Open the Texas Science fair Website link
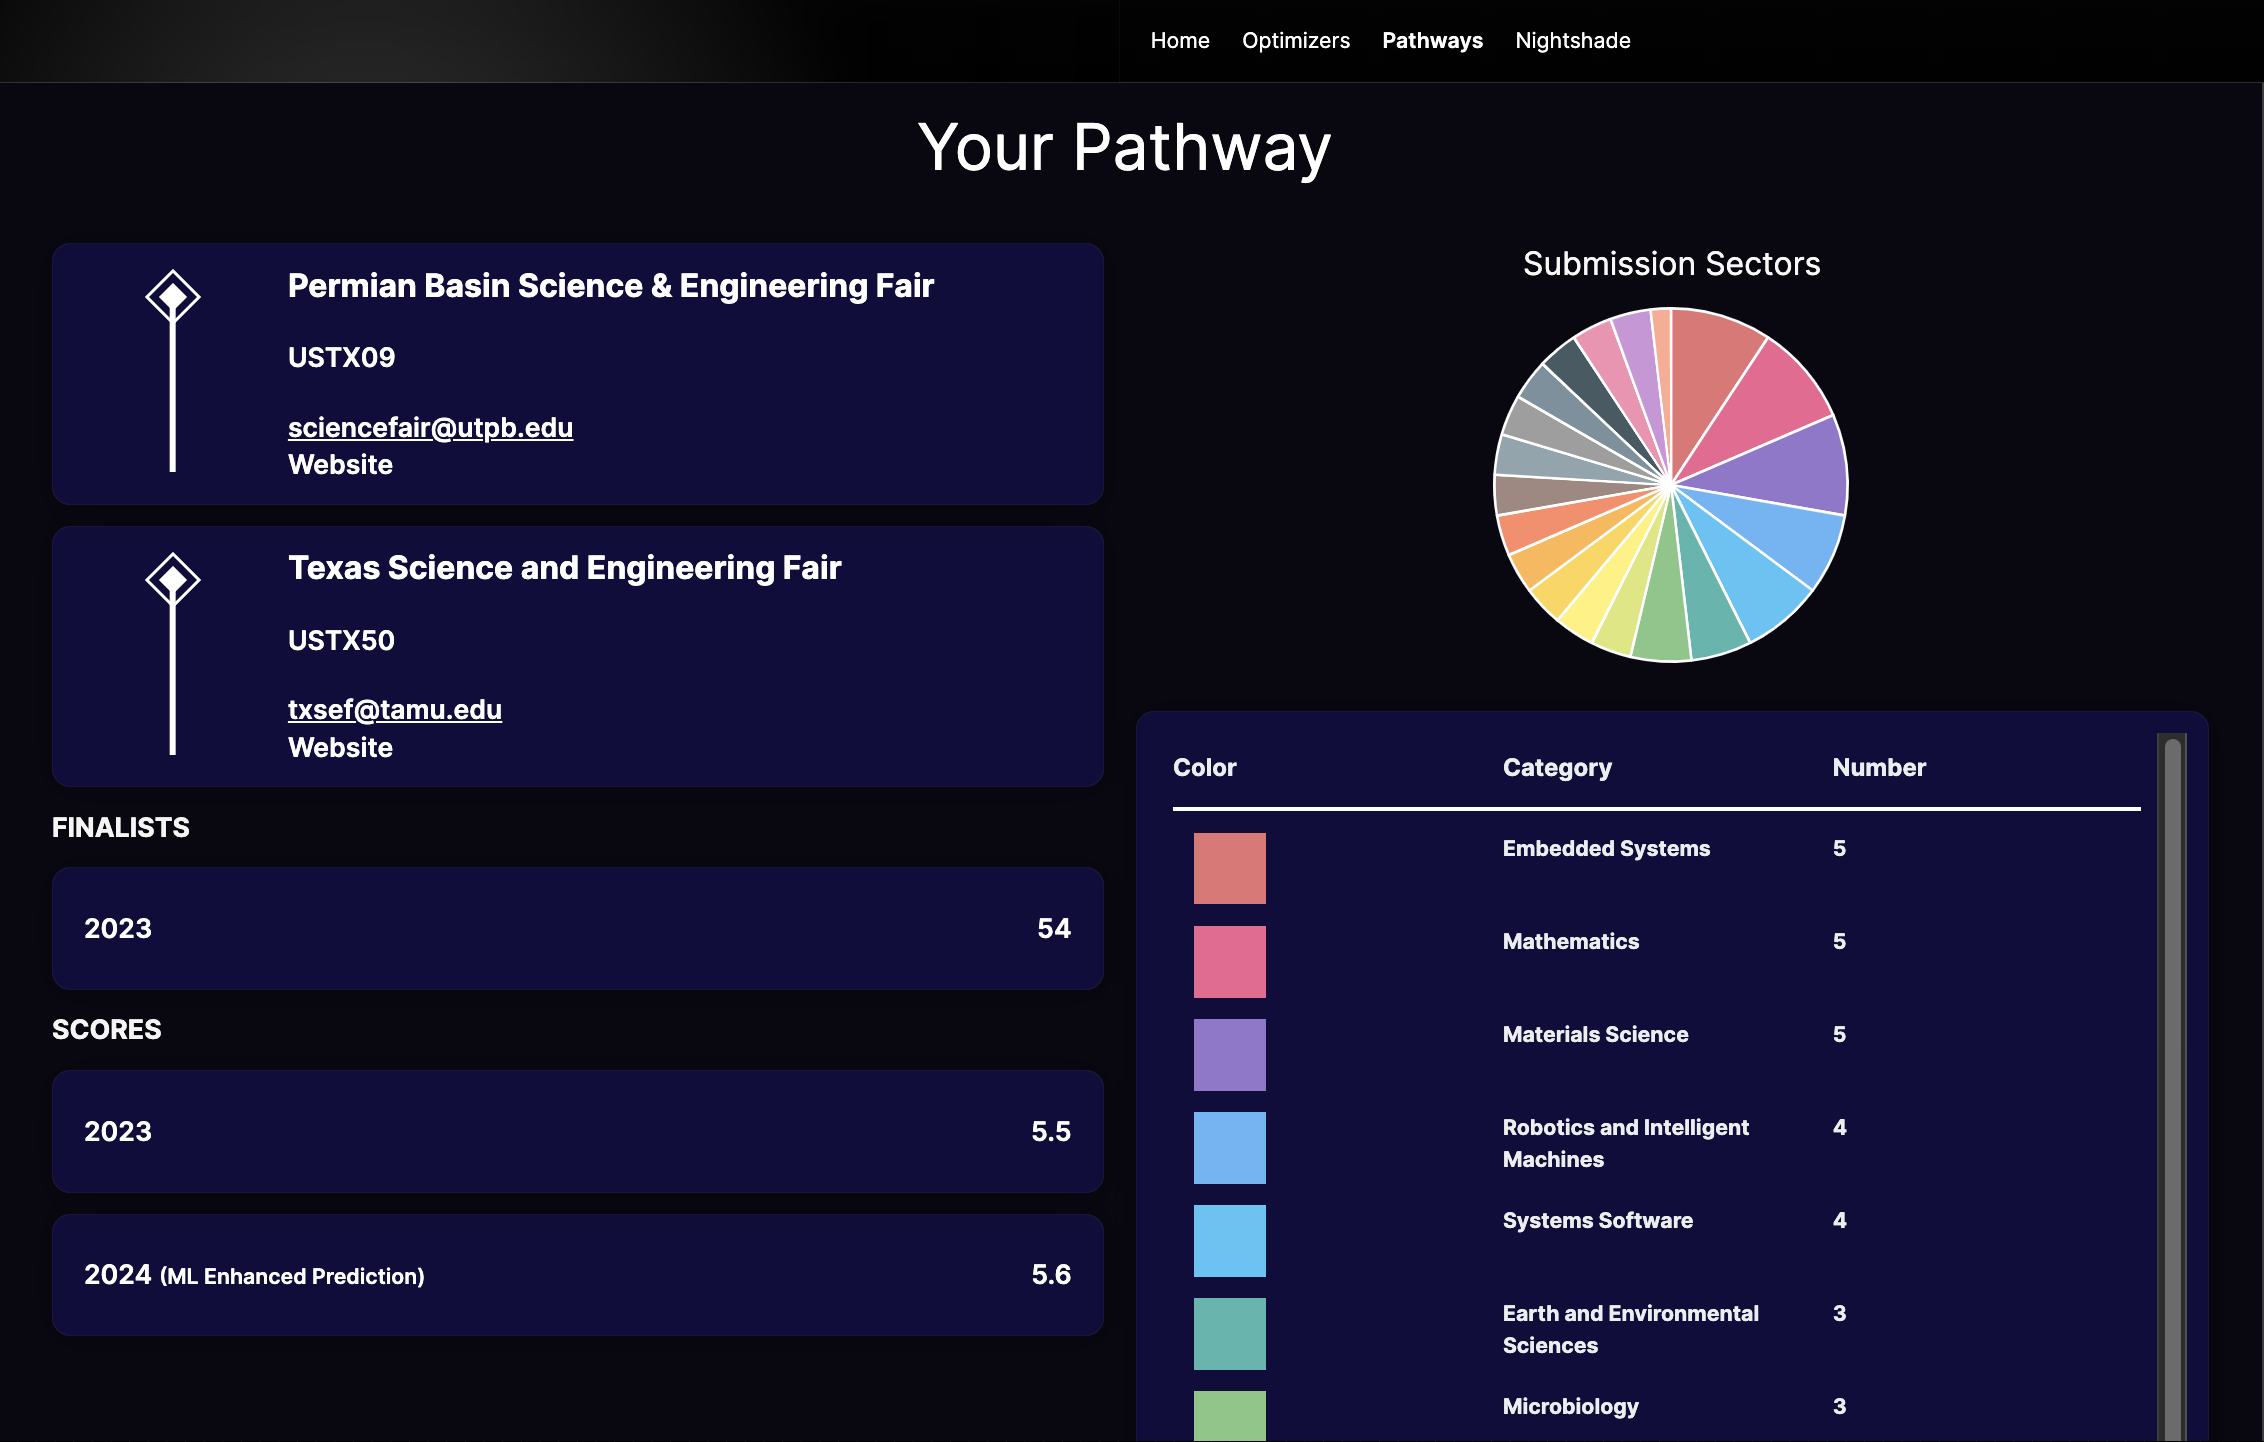 pos(340,747)
